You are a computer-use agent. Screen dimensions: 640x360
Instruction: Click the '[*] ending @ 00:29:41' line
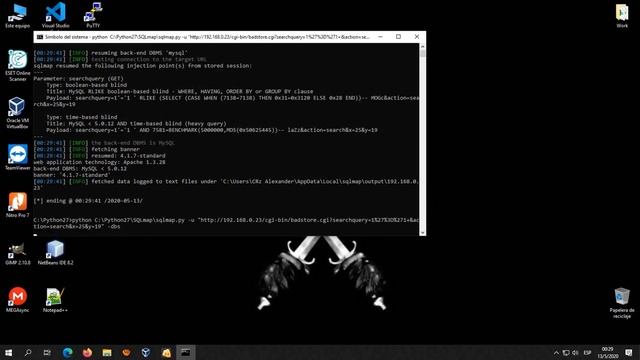[88, 201]
